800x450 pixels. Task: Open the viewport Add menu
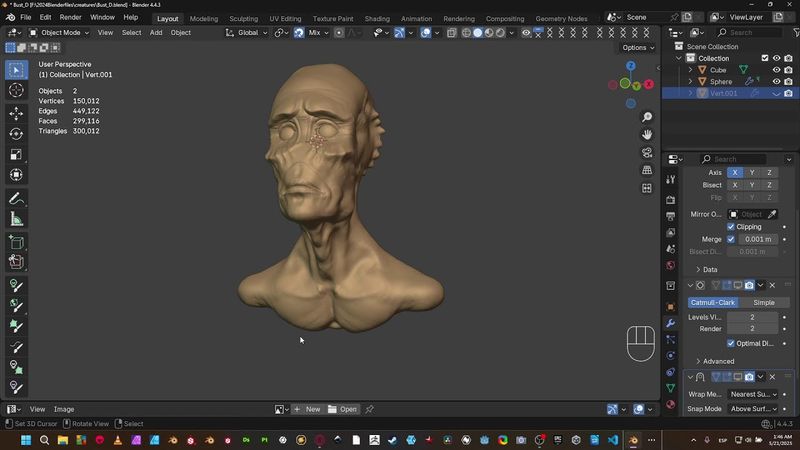pyautogui.click(x=156, y=33)
